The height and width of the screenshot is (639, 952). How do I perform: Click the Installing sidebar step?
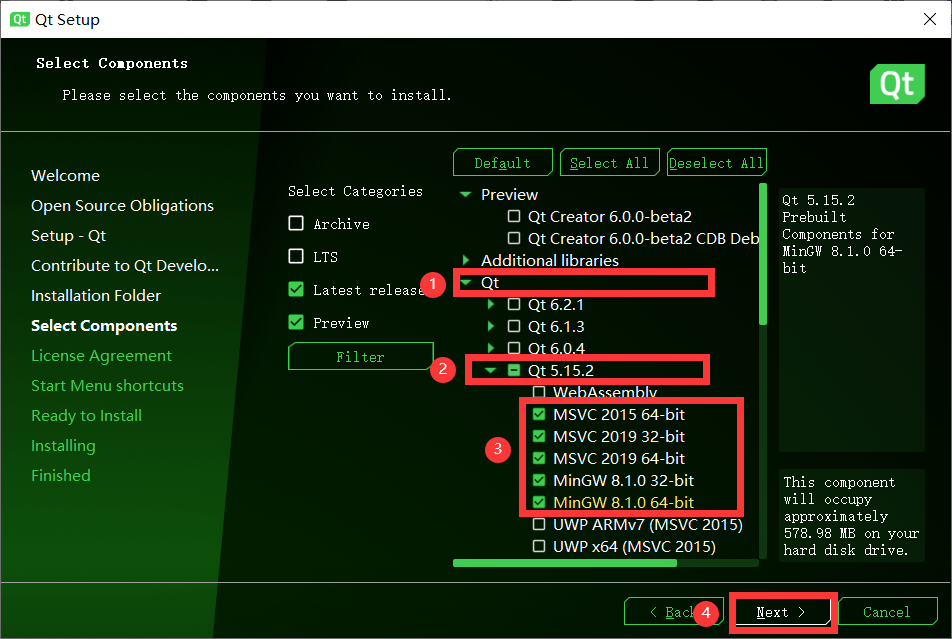pos(63,446)
